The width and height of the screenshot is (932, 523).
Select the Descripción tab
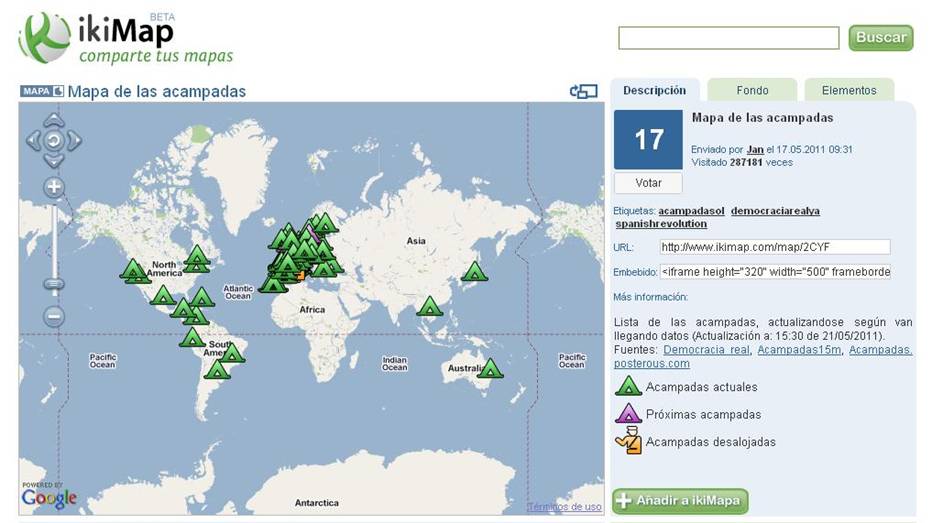point(654,90)
